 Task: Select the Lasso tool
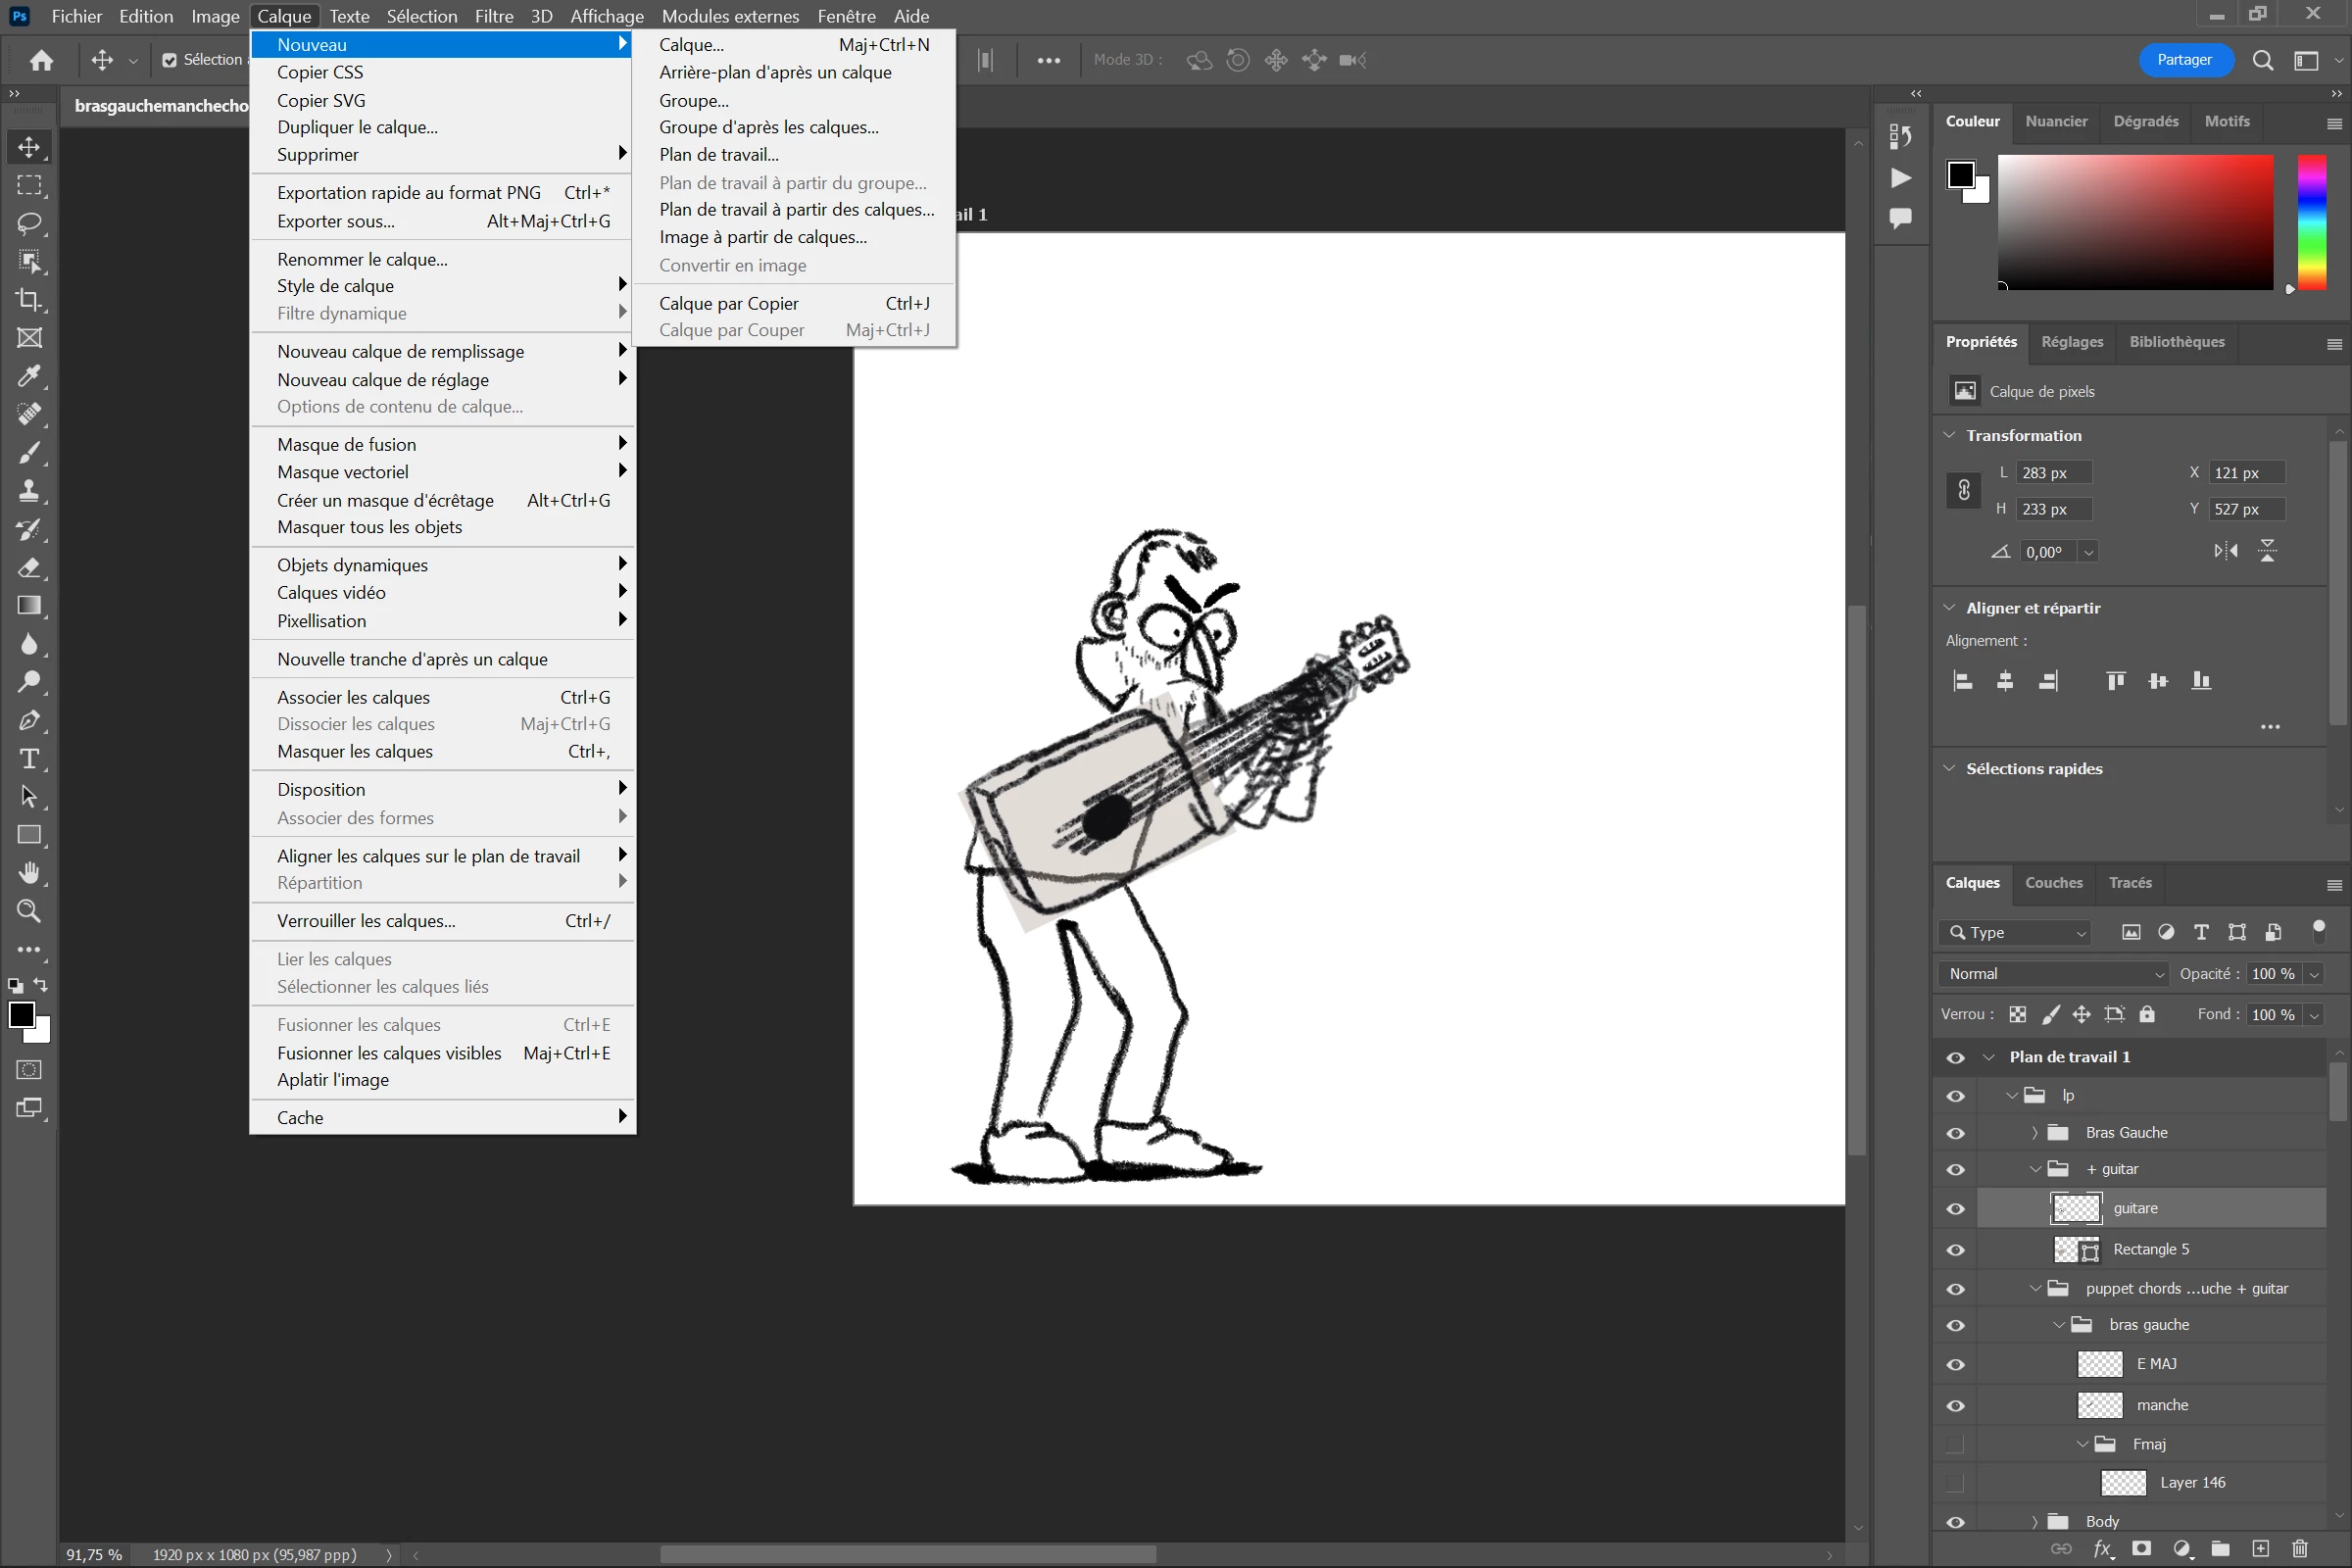pyautogui.click(x=29, y=223)
